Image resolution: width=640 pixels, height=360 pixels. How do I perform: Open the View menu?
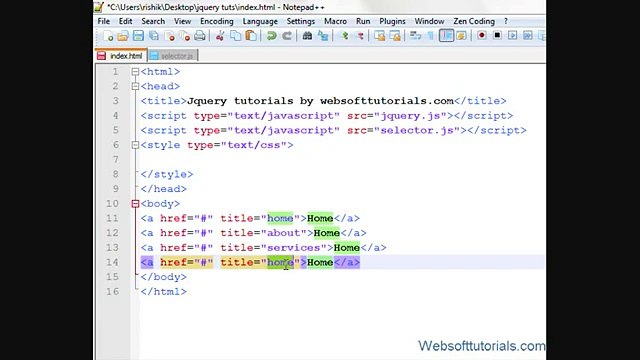pyautogui.click(x=182, y=21)
